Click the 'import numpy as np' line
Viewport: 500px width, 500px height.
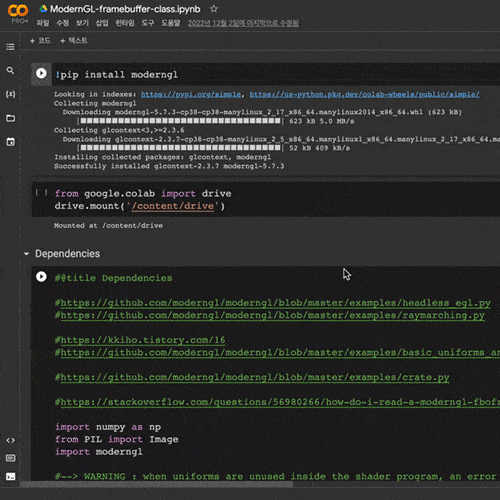[x=108, y=427]
